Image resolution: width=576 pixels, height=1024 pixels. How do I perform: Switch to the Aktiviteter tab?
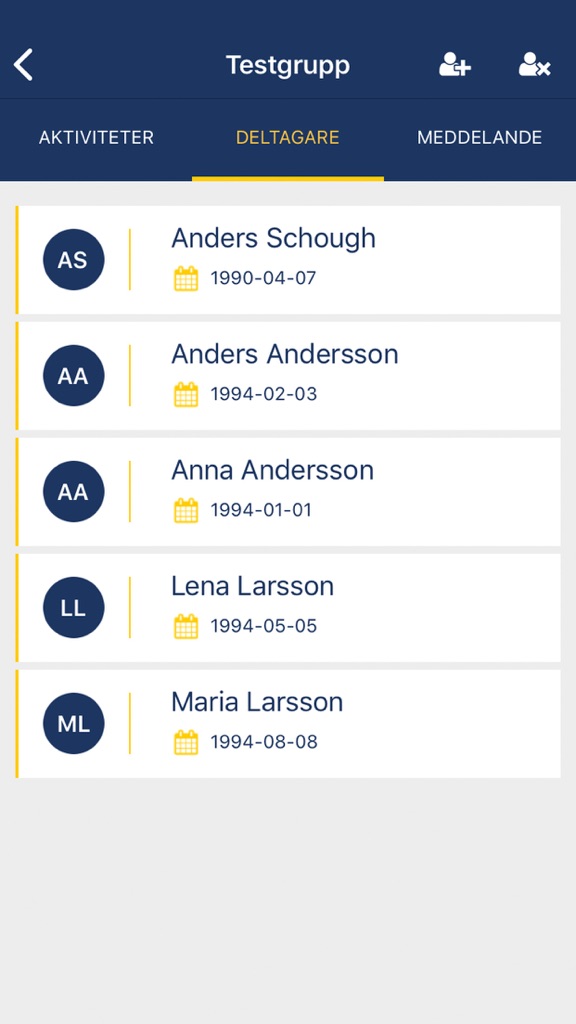click(x=96, y=138)
